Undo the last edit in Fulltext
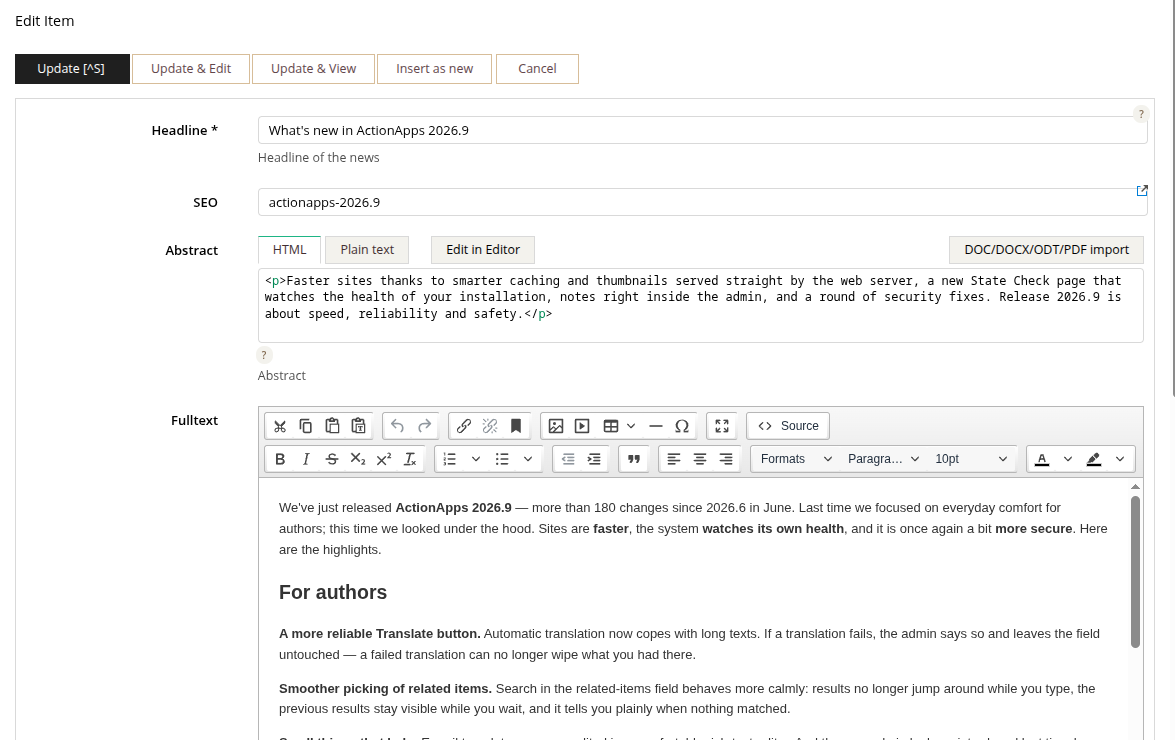1175x740 pixels. click(397, 426)
